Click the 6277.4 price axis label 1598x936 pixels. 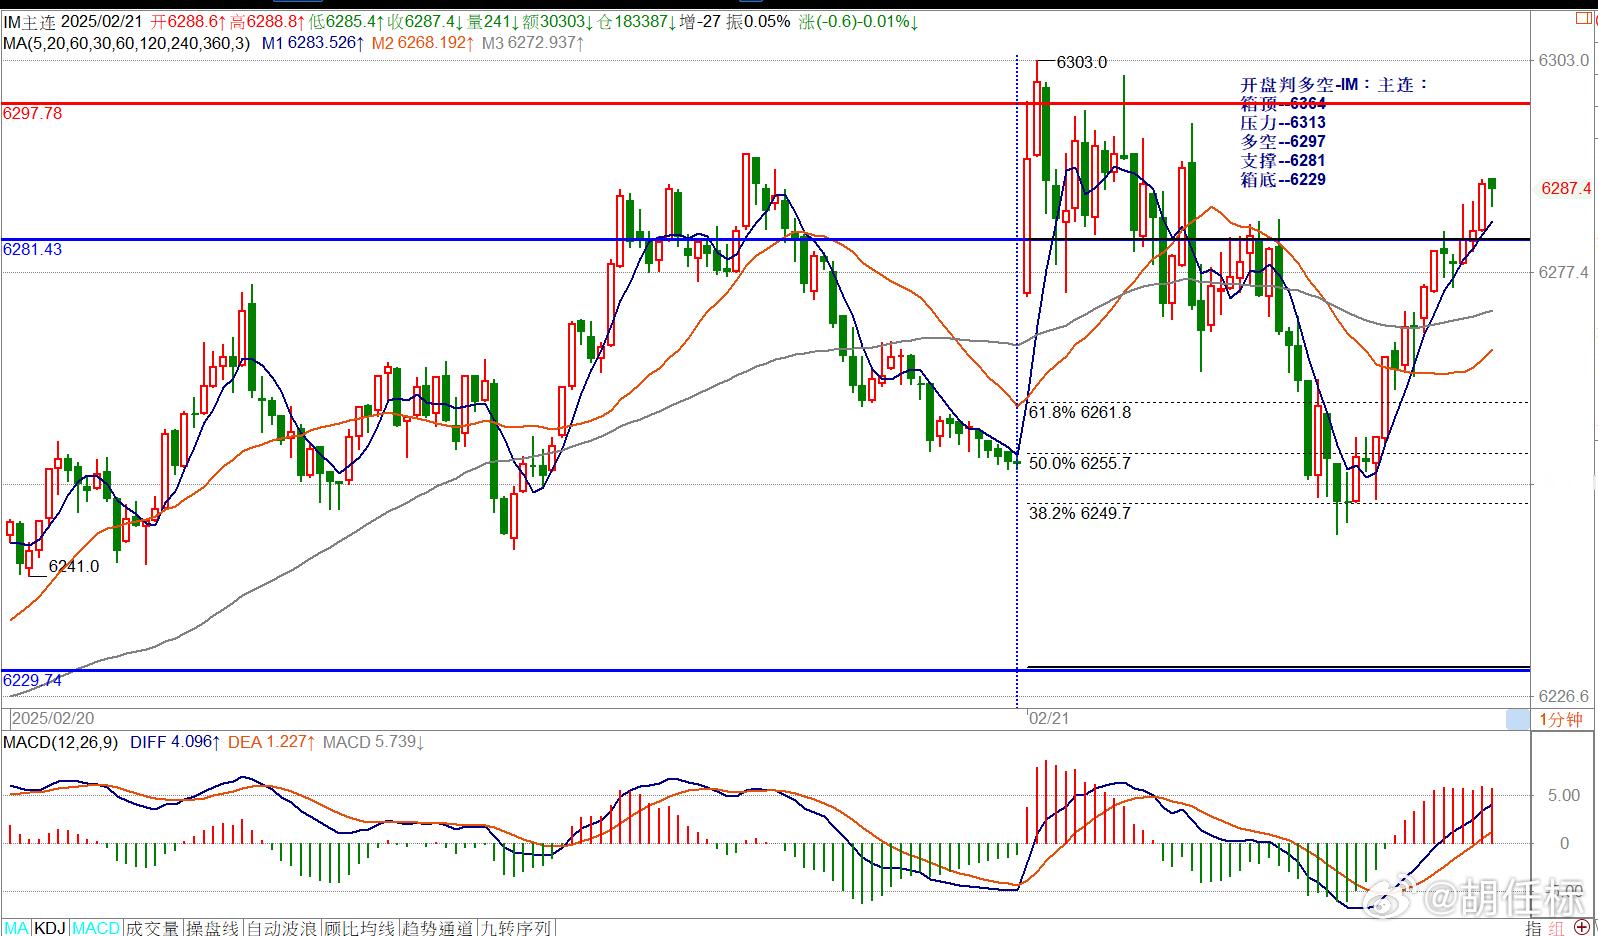(1563, 272)
